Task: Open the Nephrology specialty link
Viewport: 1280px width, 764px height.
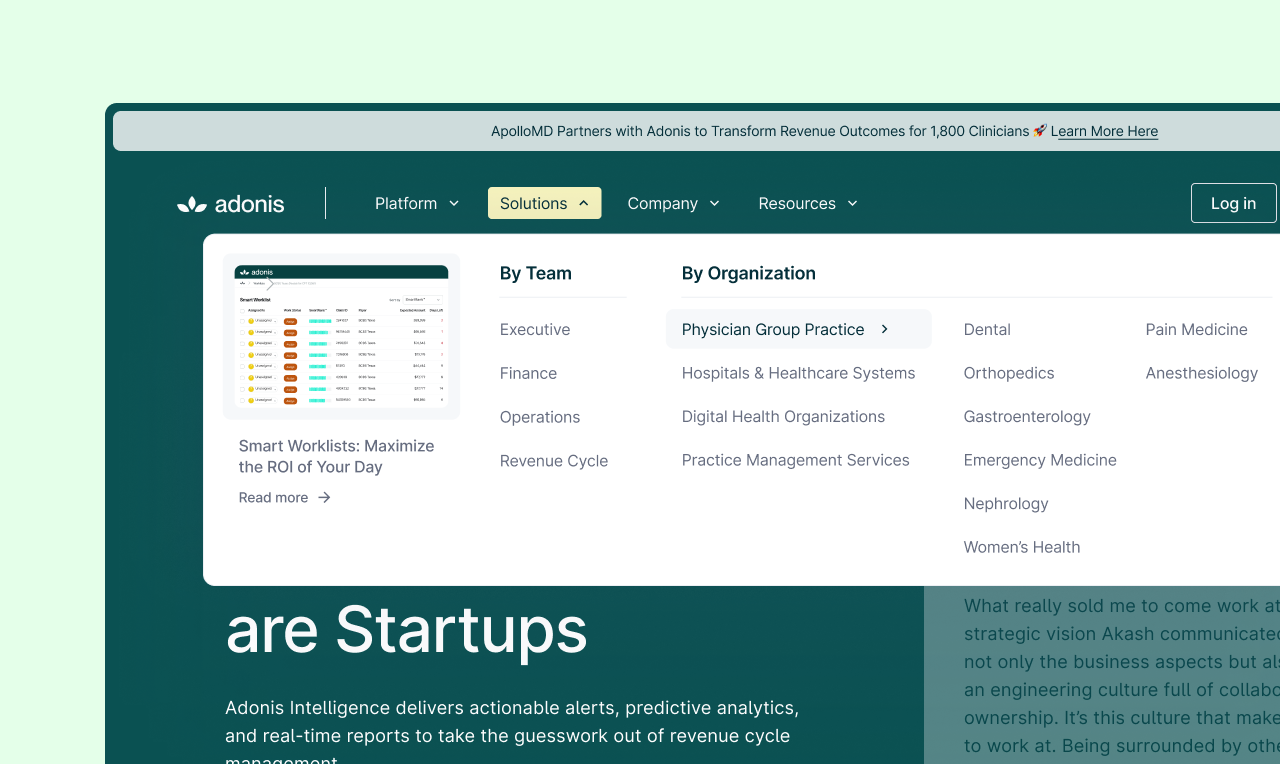Action: pos(1006,503)
